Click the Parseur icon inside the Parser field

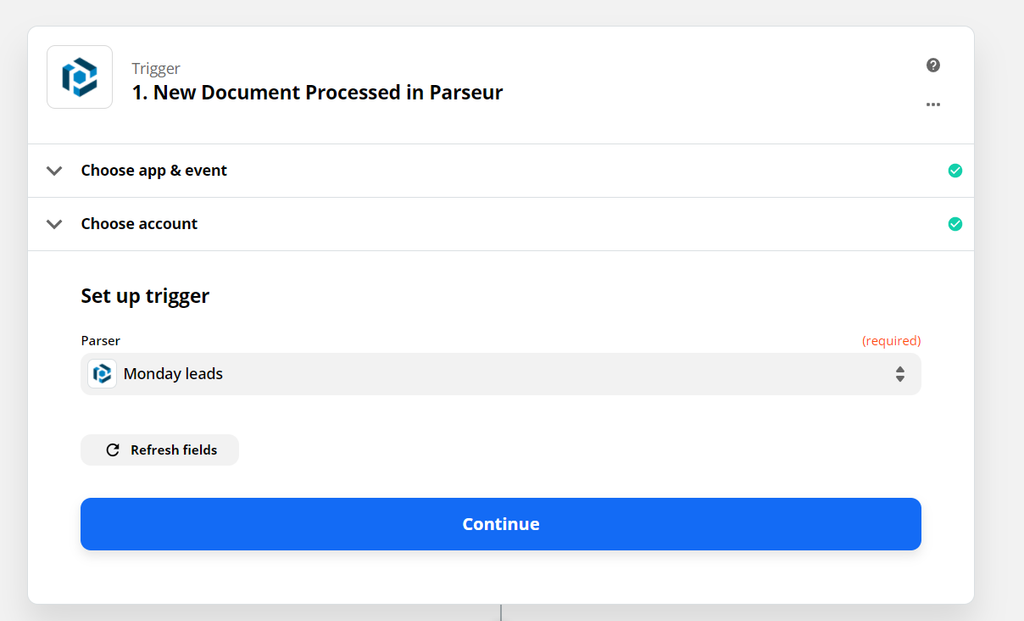point(101,373)
